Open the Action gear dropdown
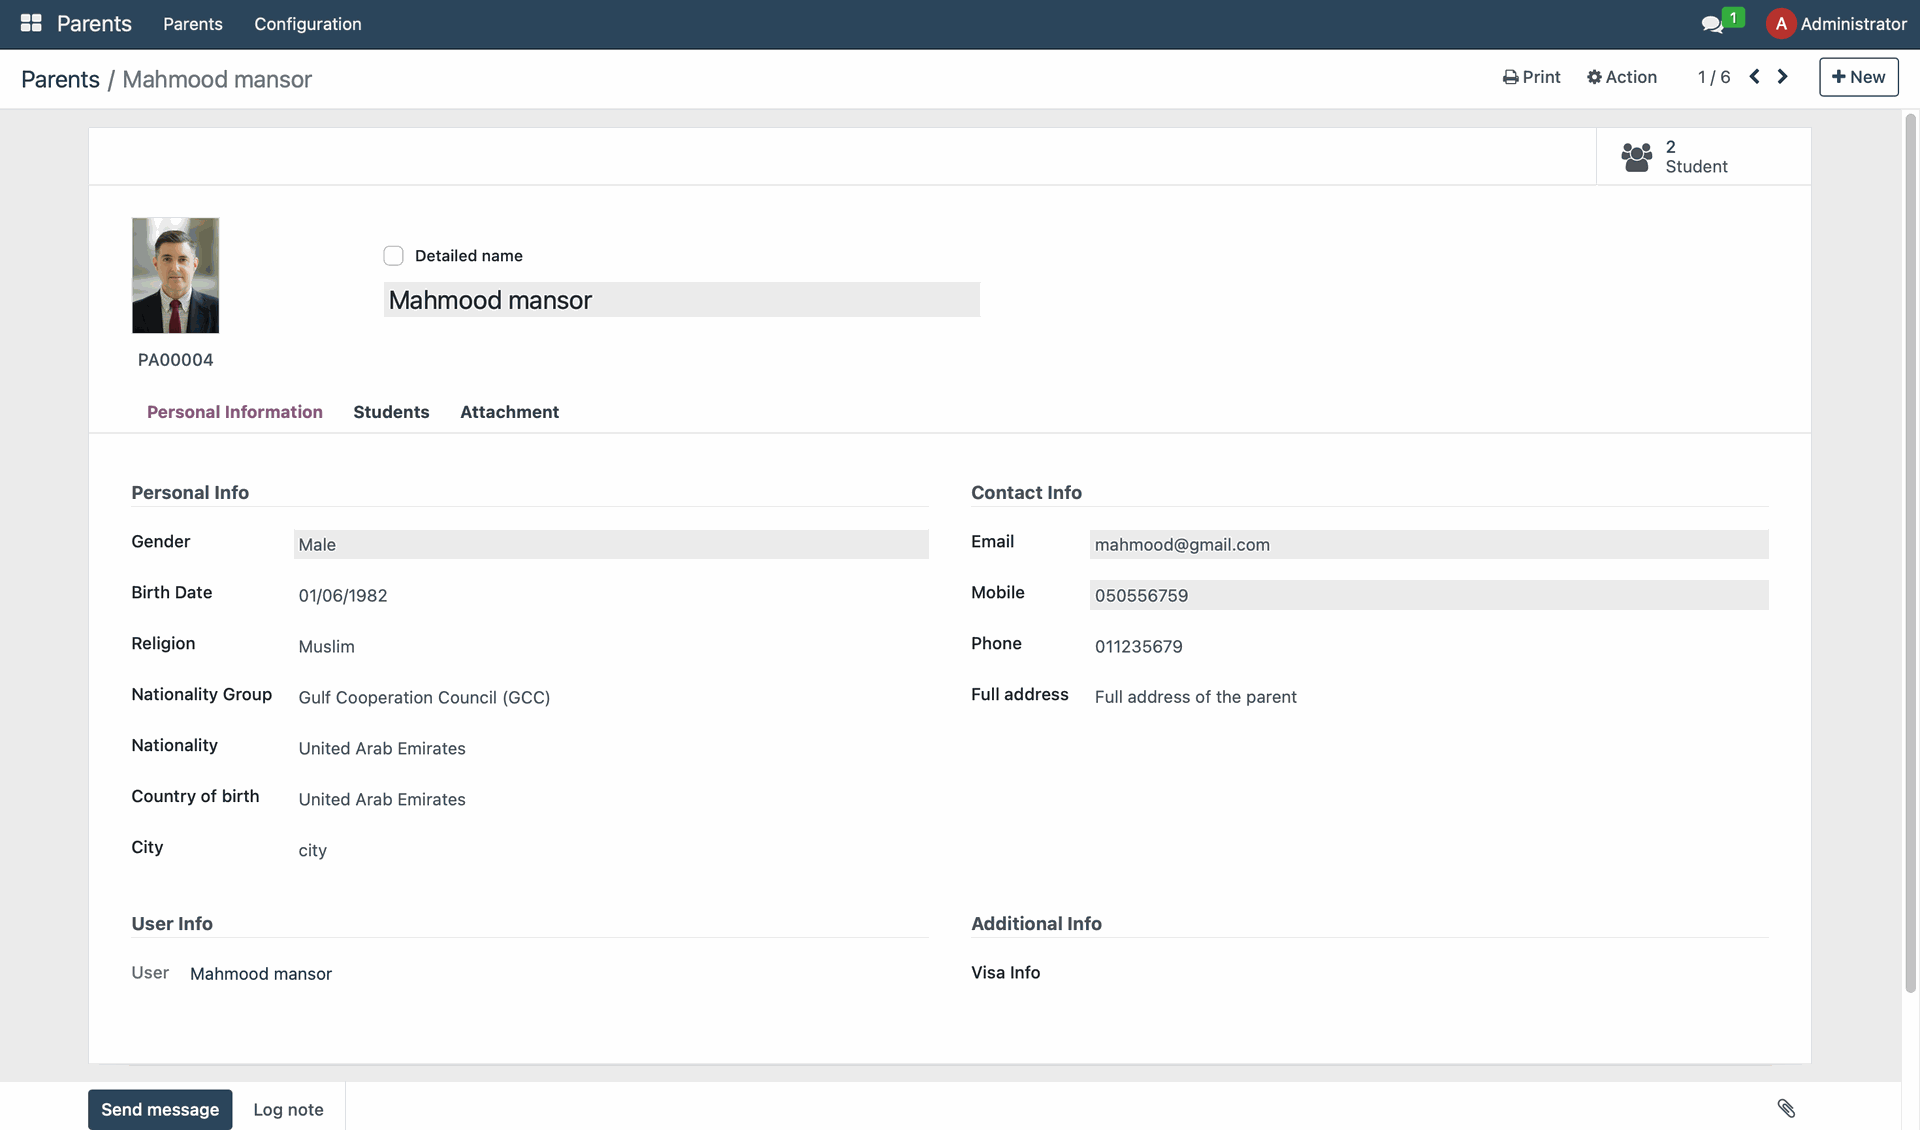This screenshot has height=1130, width=1920. tap(1621, 77)
